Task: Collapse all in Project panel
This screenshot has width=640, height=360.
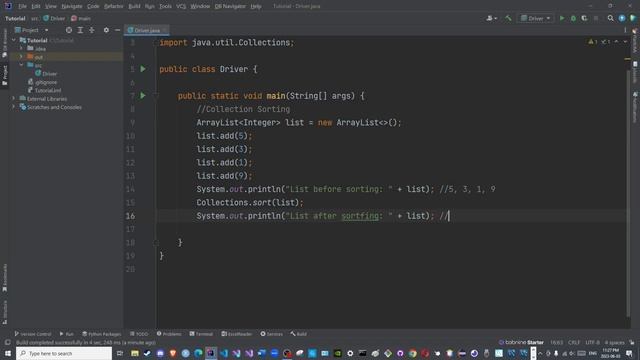Action: 91,30
